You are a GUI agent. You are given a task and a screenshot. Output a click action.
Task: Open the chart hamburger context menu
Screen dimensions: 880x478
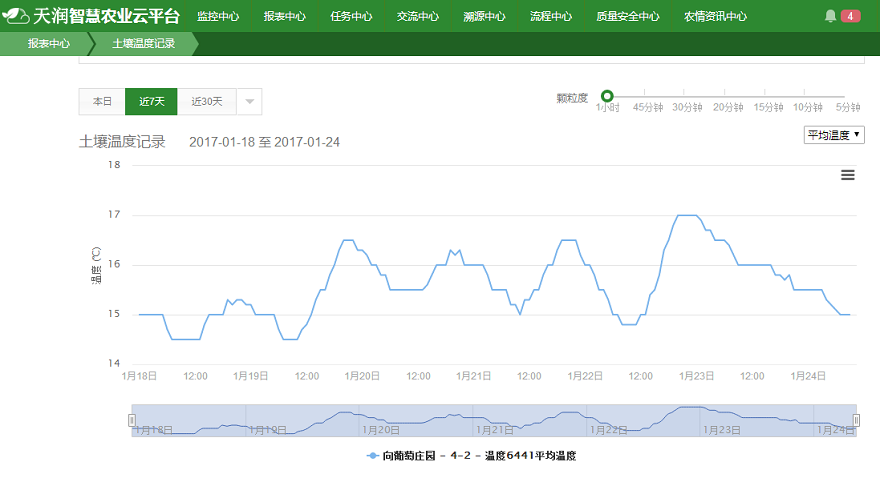(848, 175)
